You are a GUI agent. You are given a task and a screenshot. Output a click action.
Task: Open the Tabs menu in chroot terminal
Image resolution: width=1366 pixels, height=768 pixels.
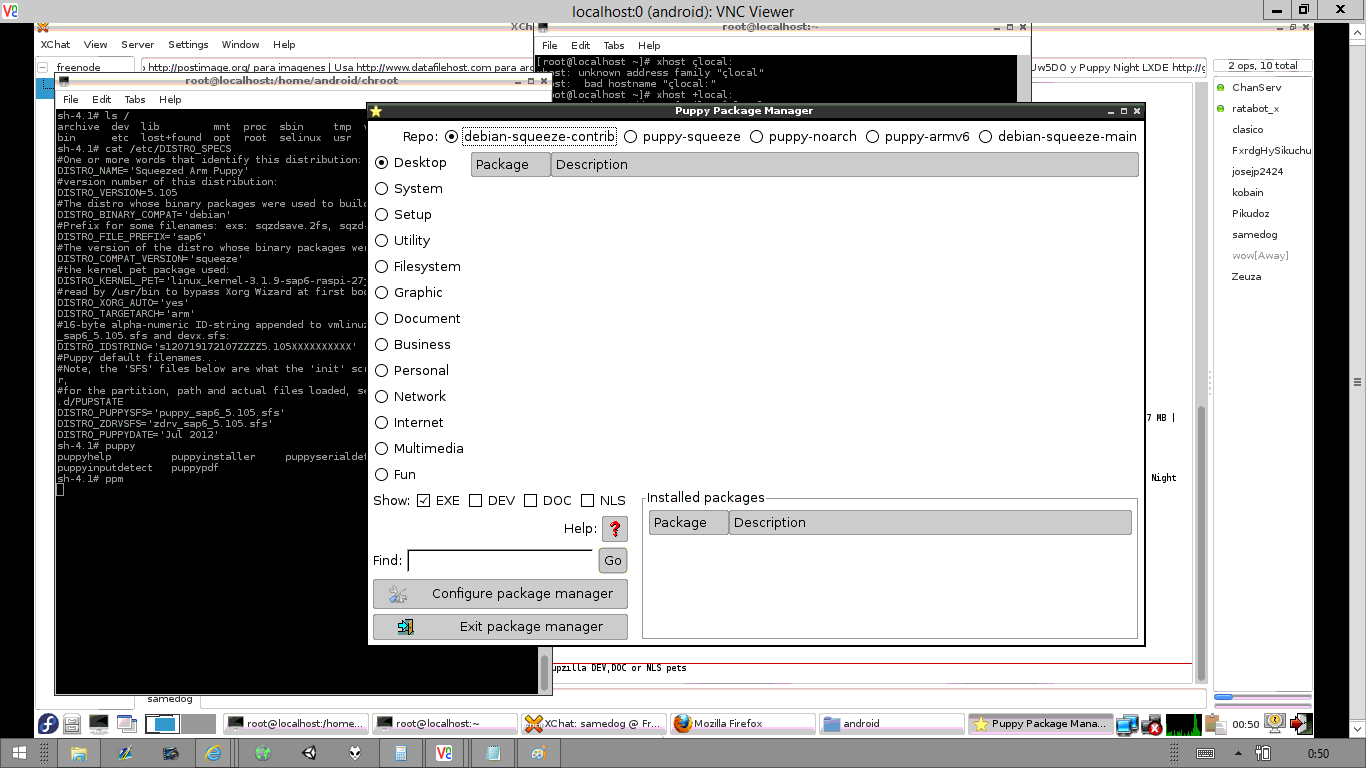pyautogui.click(x=135, y=99)
